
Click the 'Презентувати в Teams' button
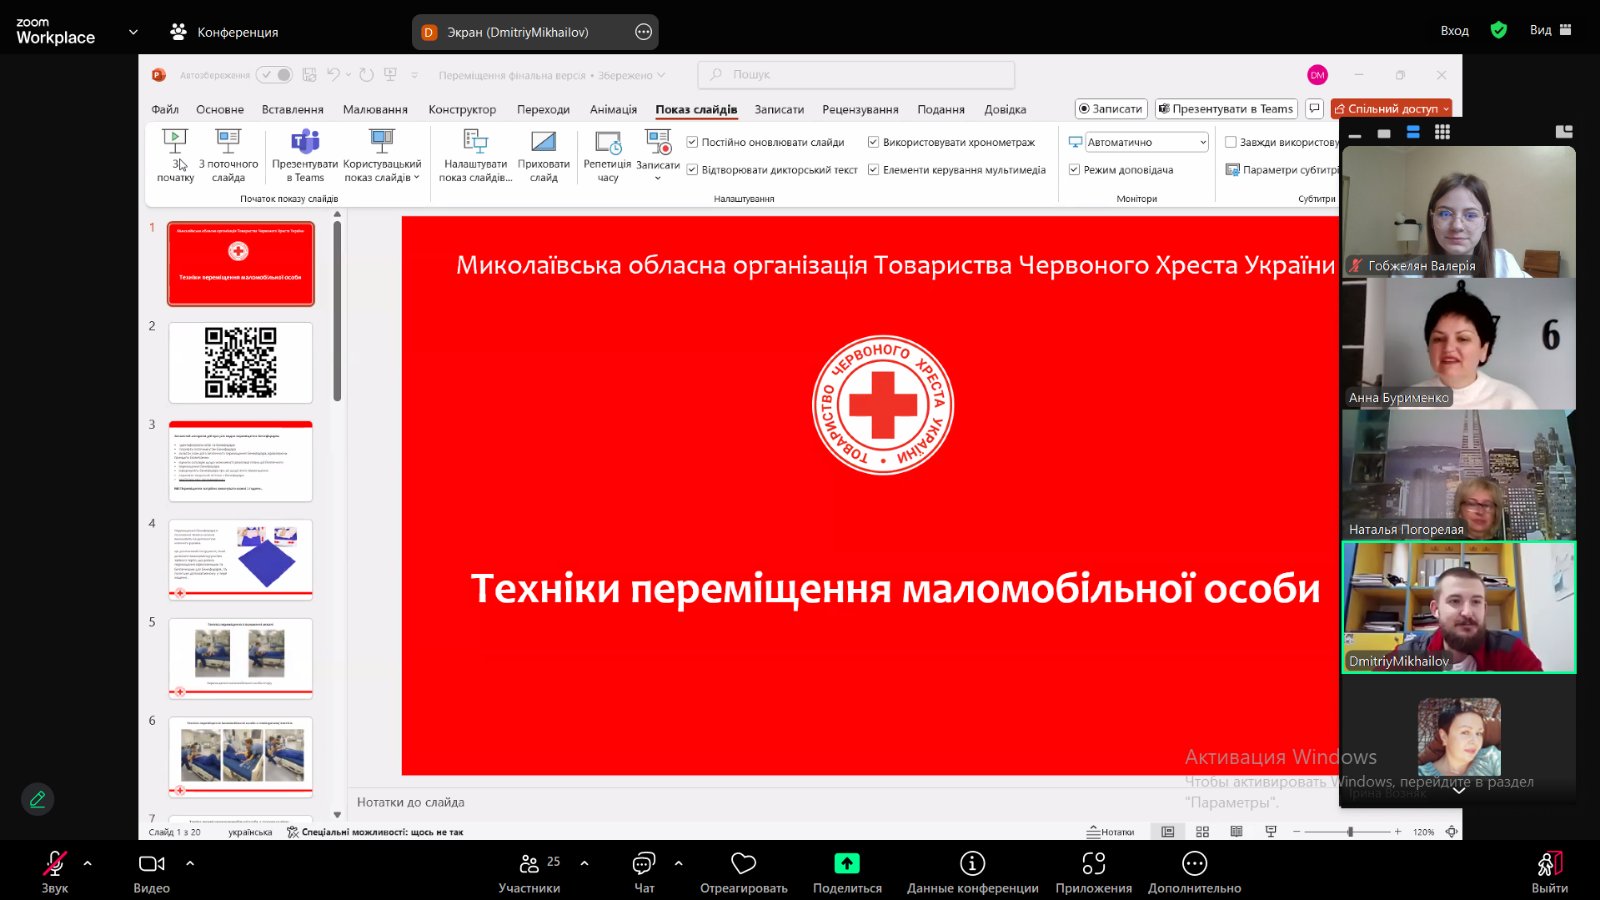coord(1226,109)
